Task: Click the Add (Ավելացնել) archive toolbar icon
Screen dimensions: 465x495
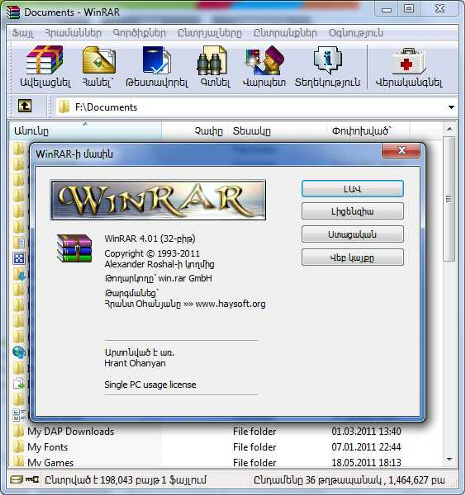Action: coord(45,67)
